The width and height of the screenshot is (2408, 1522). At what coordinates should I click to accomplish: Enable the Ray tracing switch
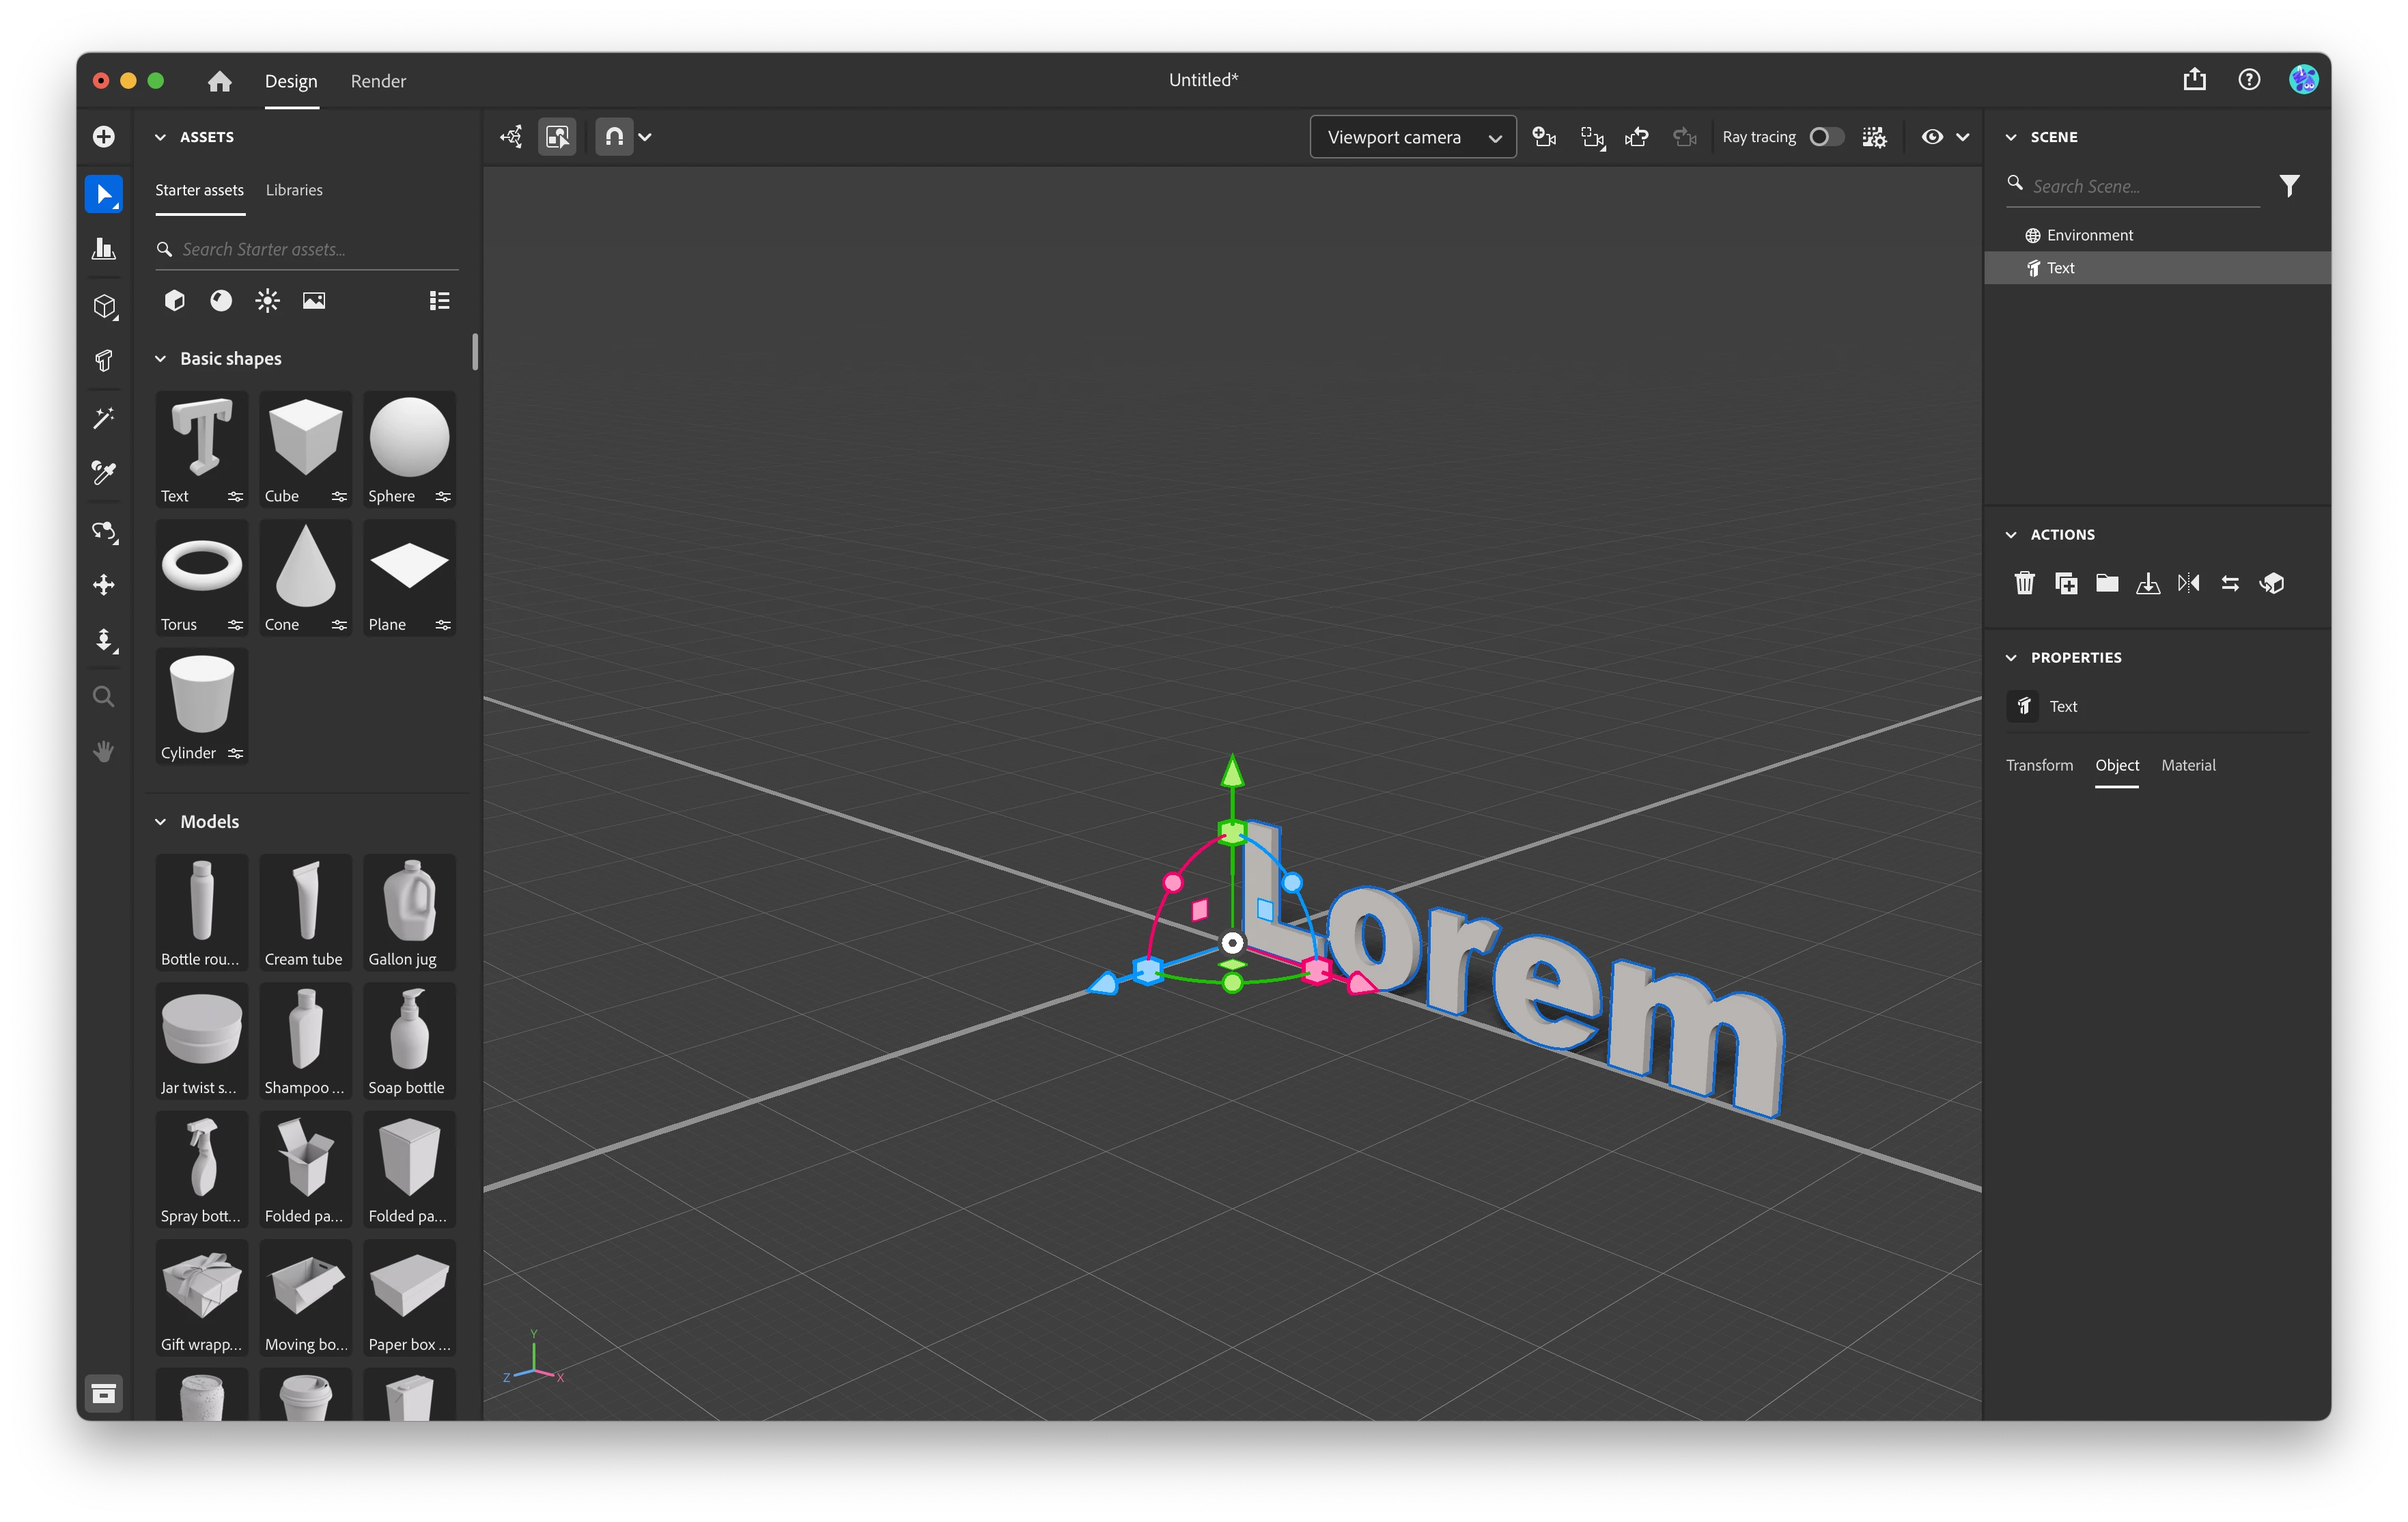tap(1825, 137)
